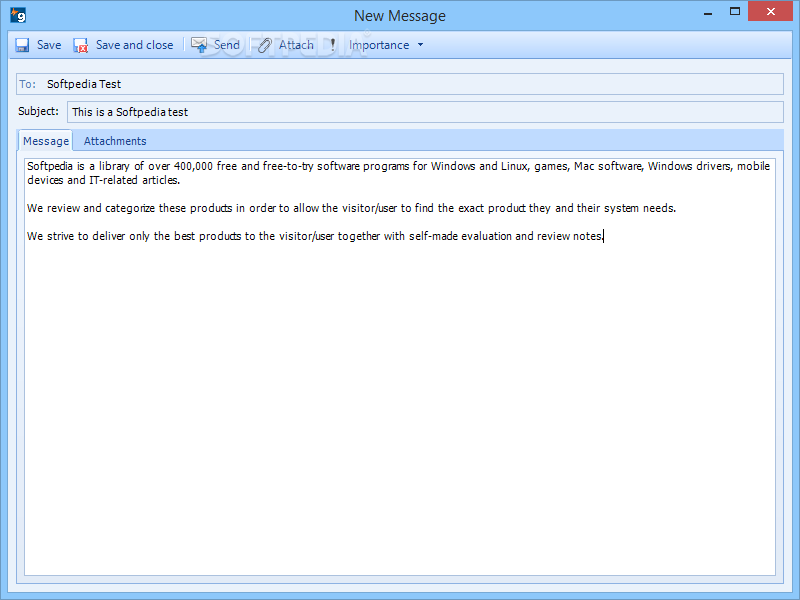
Task: Focus the Subject input field
Action: pos(425,112)
